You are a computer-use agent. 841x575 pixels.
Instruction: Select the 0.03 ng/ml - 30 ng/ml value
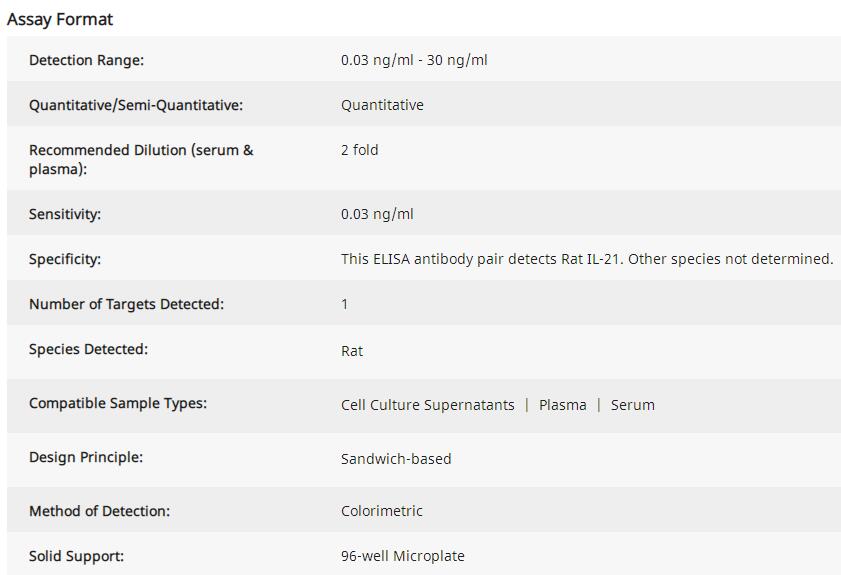tap(414, 60)
